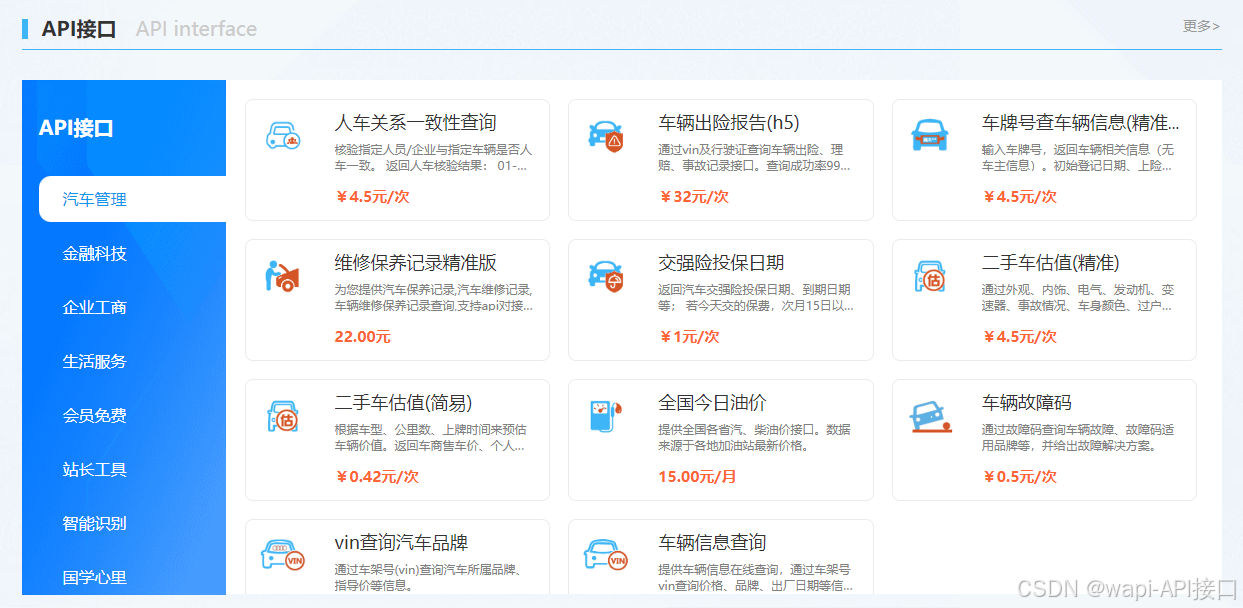Open the 站长工具 category

(x=95, y=469)
